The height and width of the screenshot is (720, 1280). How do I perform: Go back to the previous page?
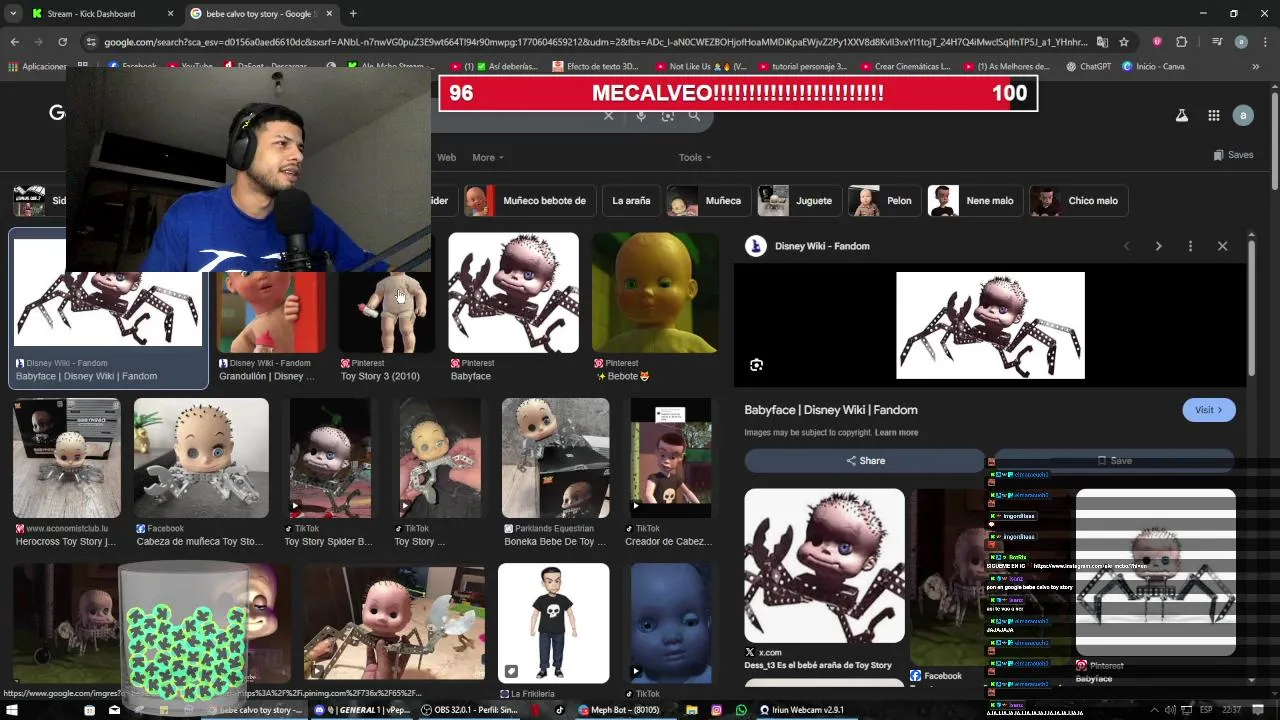14,42
